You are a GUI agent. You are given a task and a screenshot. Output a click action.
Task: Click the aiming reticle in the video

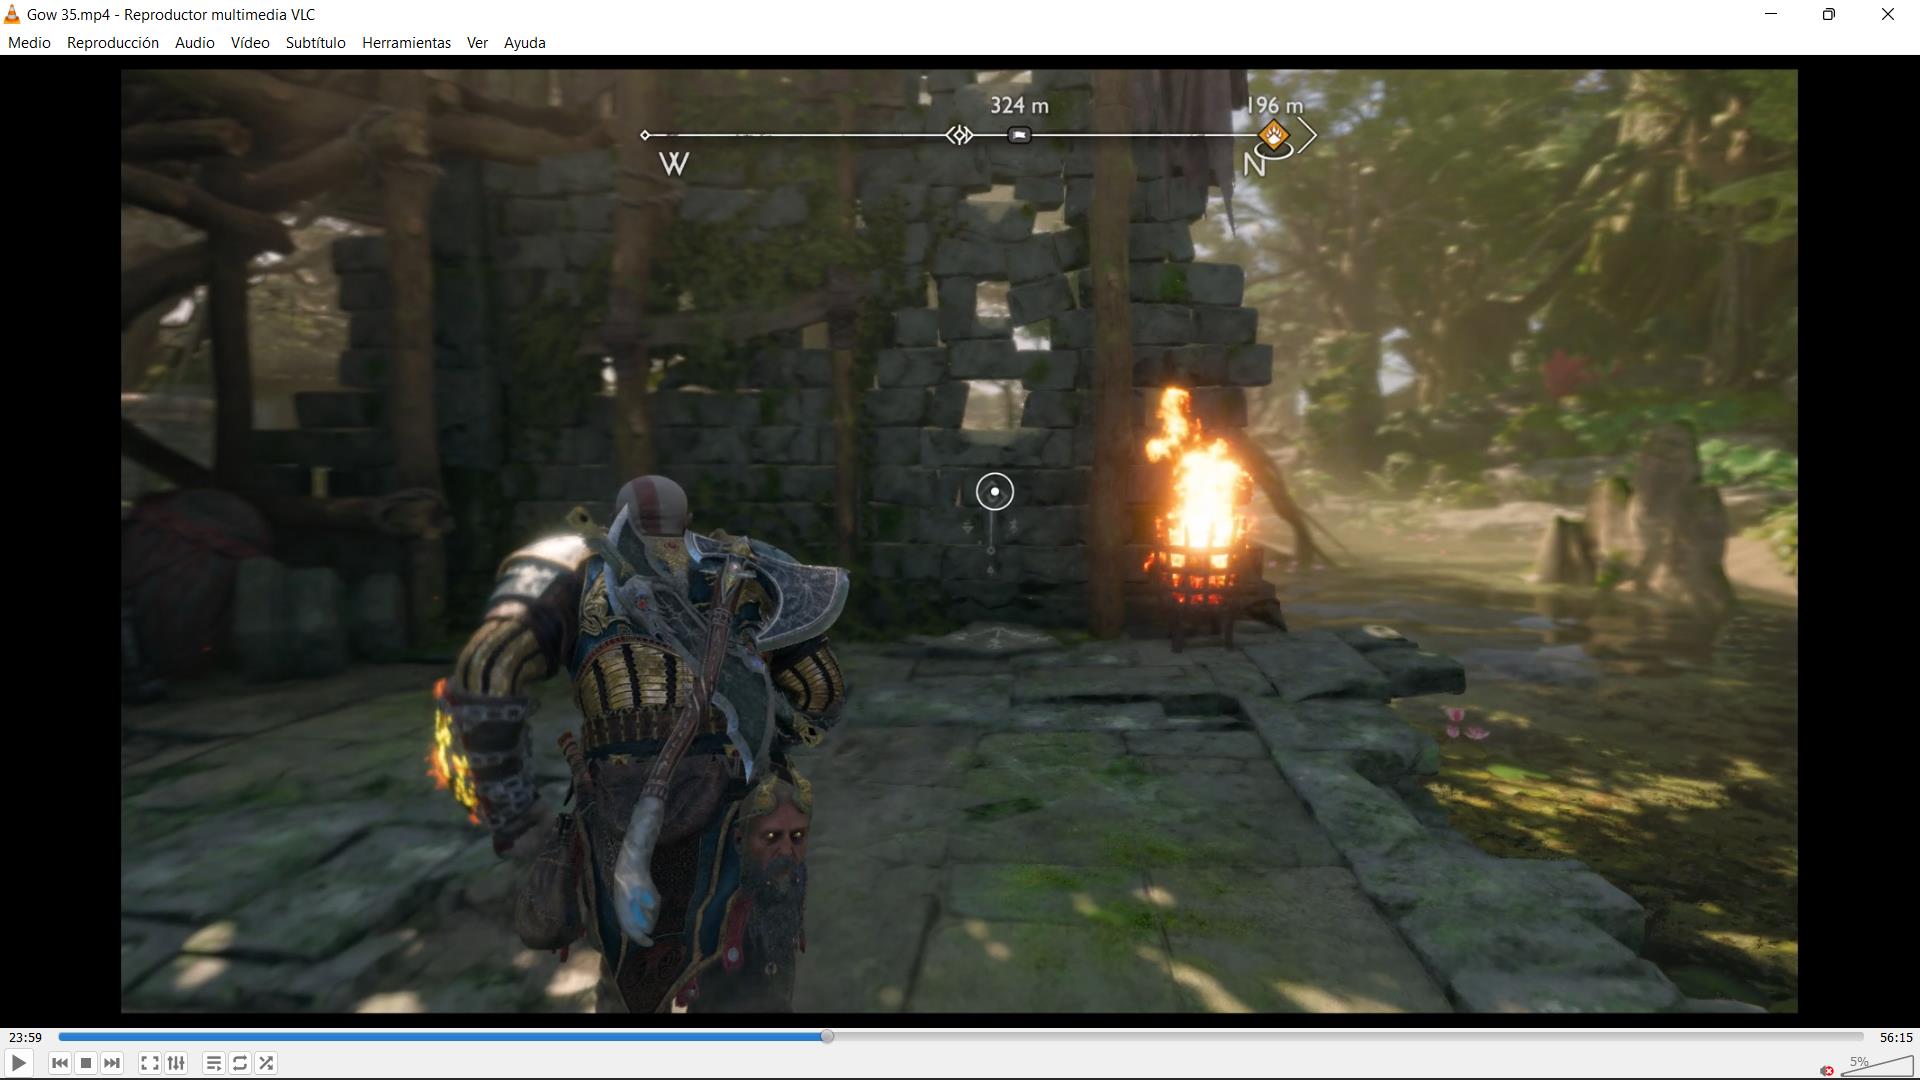click(x=994, y=492)
